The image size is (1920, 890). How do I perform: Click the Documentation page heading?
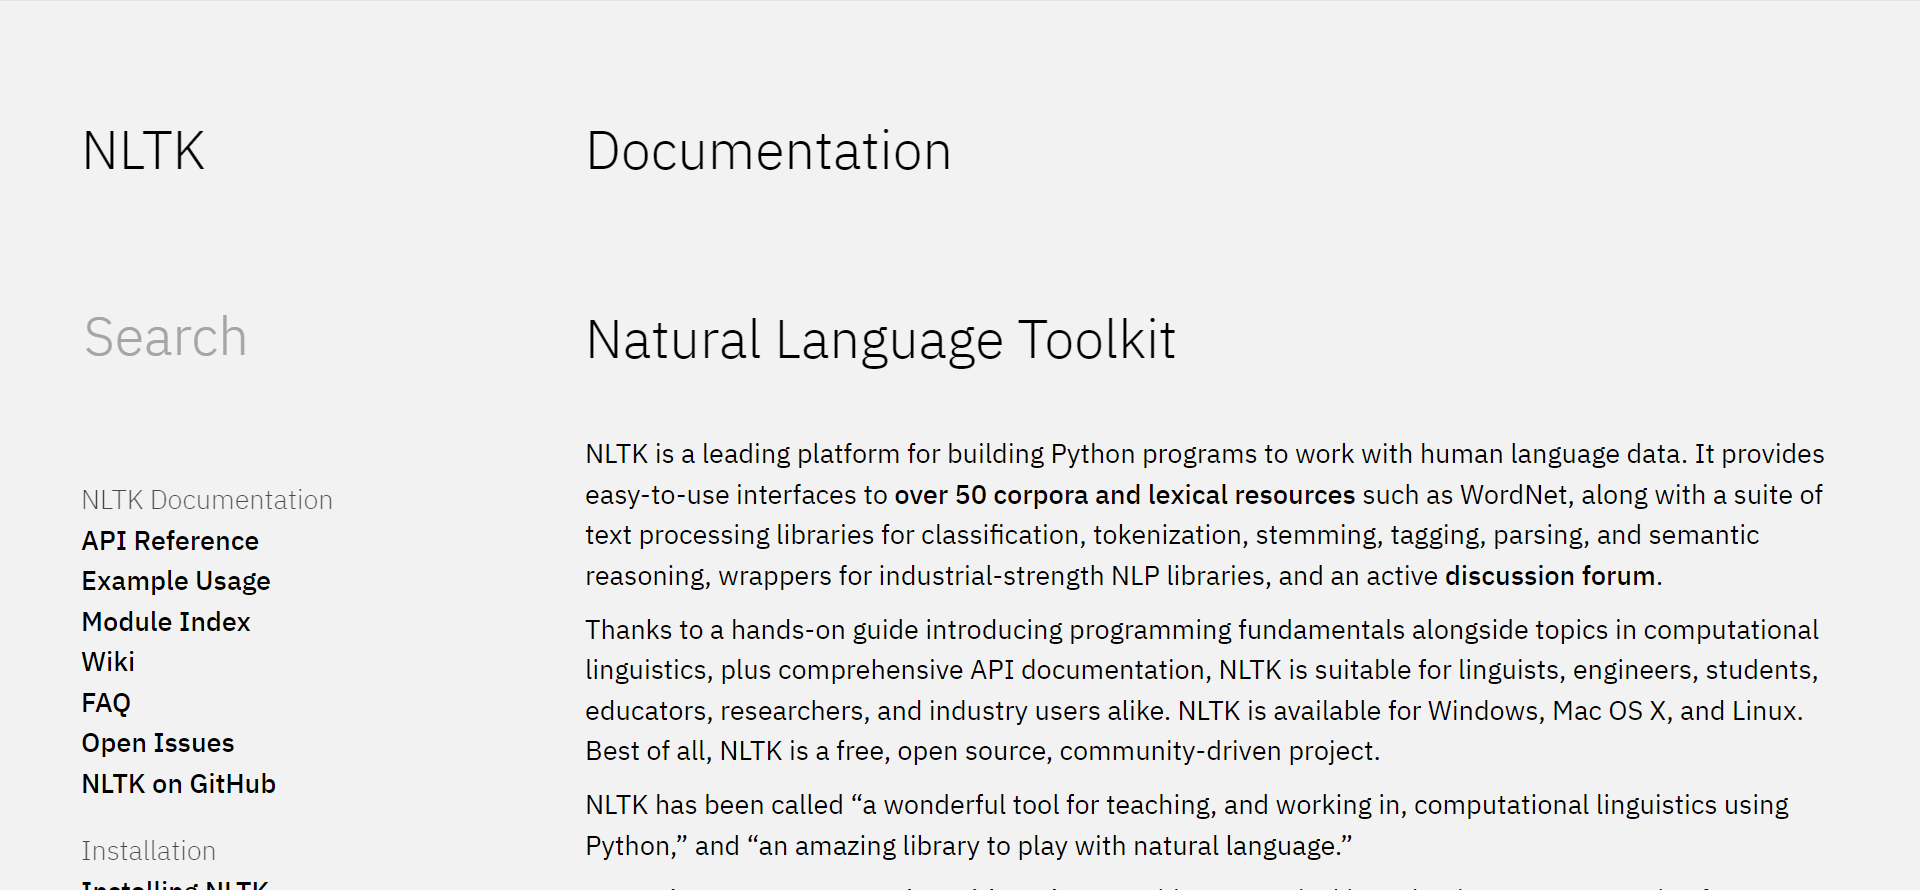pyautogui.click(x=768, y=152)
